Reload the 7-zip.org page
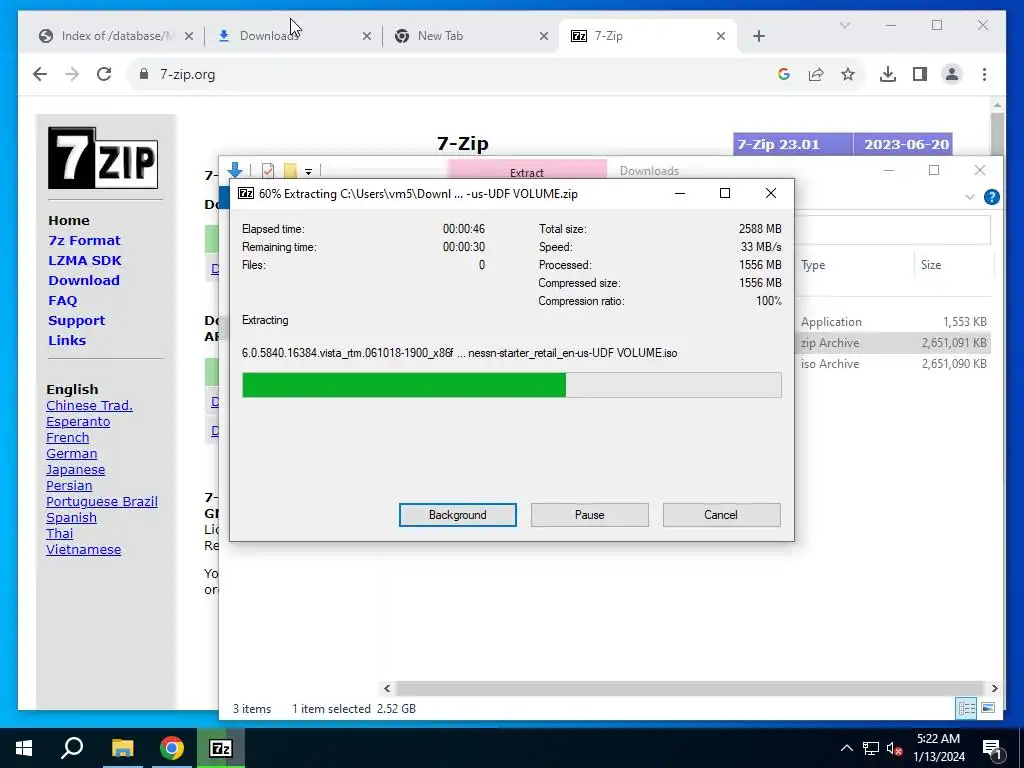The height and width of the screenshot is (768, 1024). pos(104,74)
